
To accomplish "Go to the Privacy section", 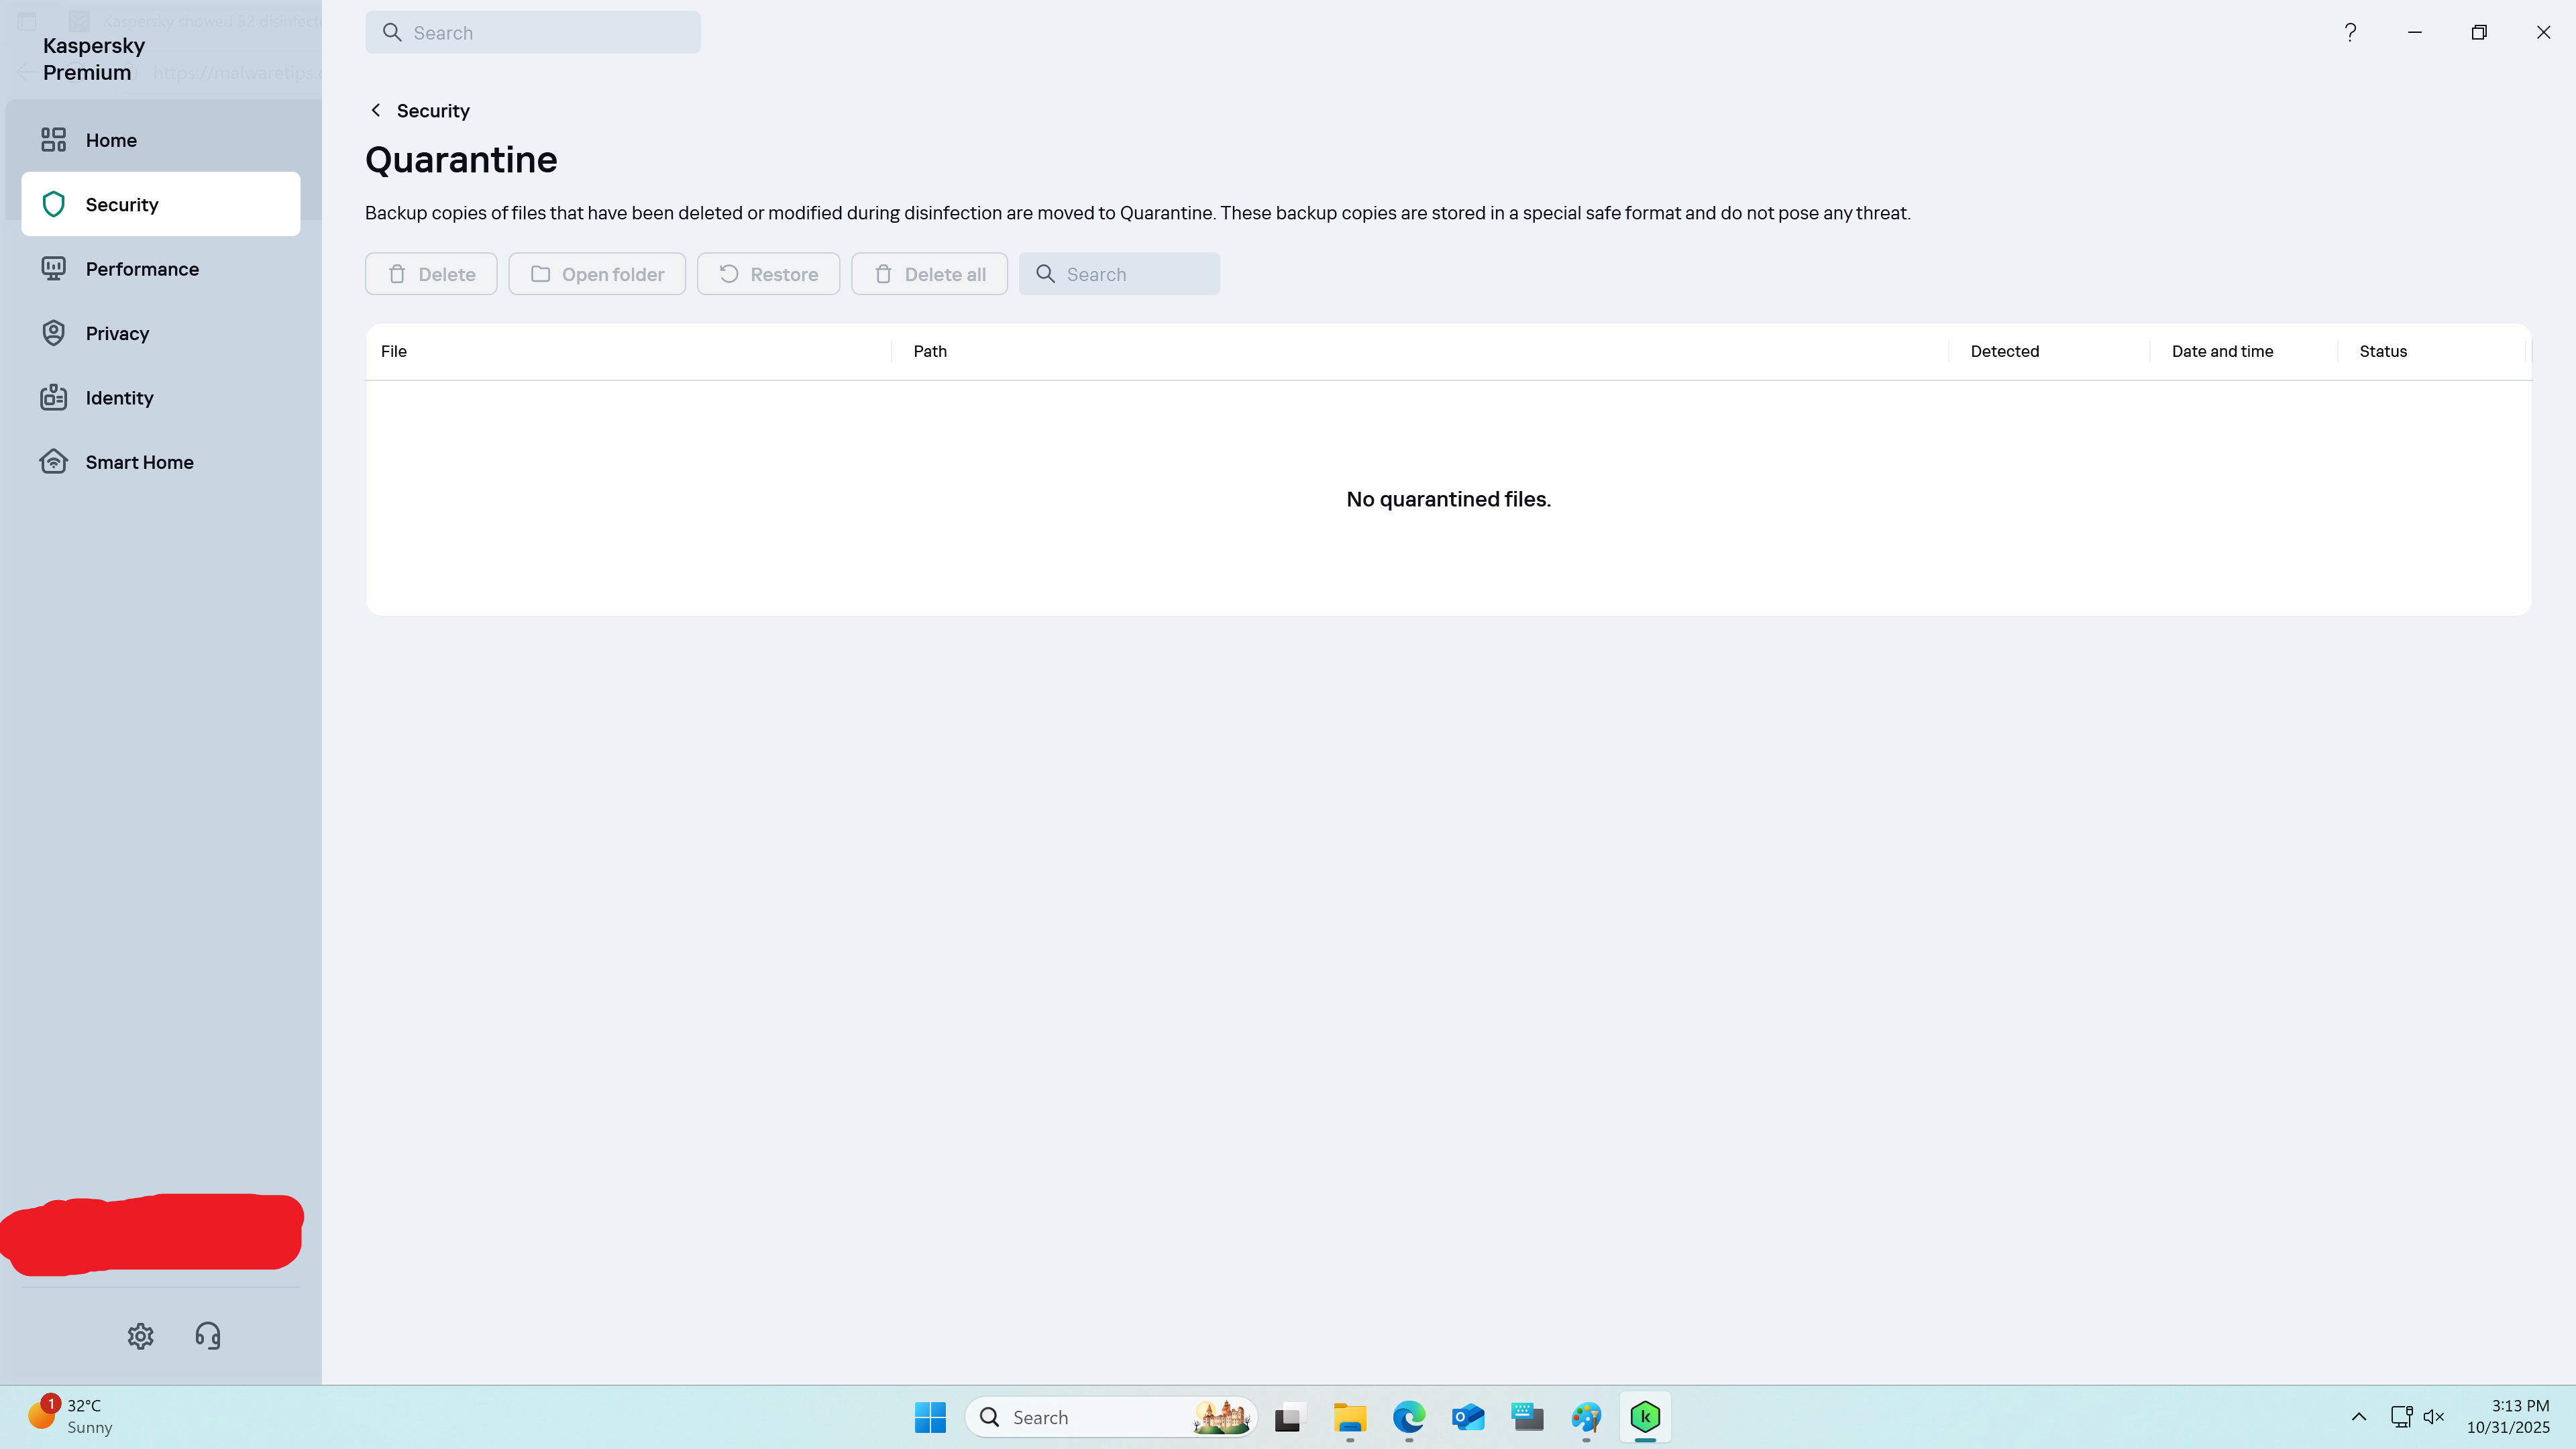I will [160, 333].
